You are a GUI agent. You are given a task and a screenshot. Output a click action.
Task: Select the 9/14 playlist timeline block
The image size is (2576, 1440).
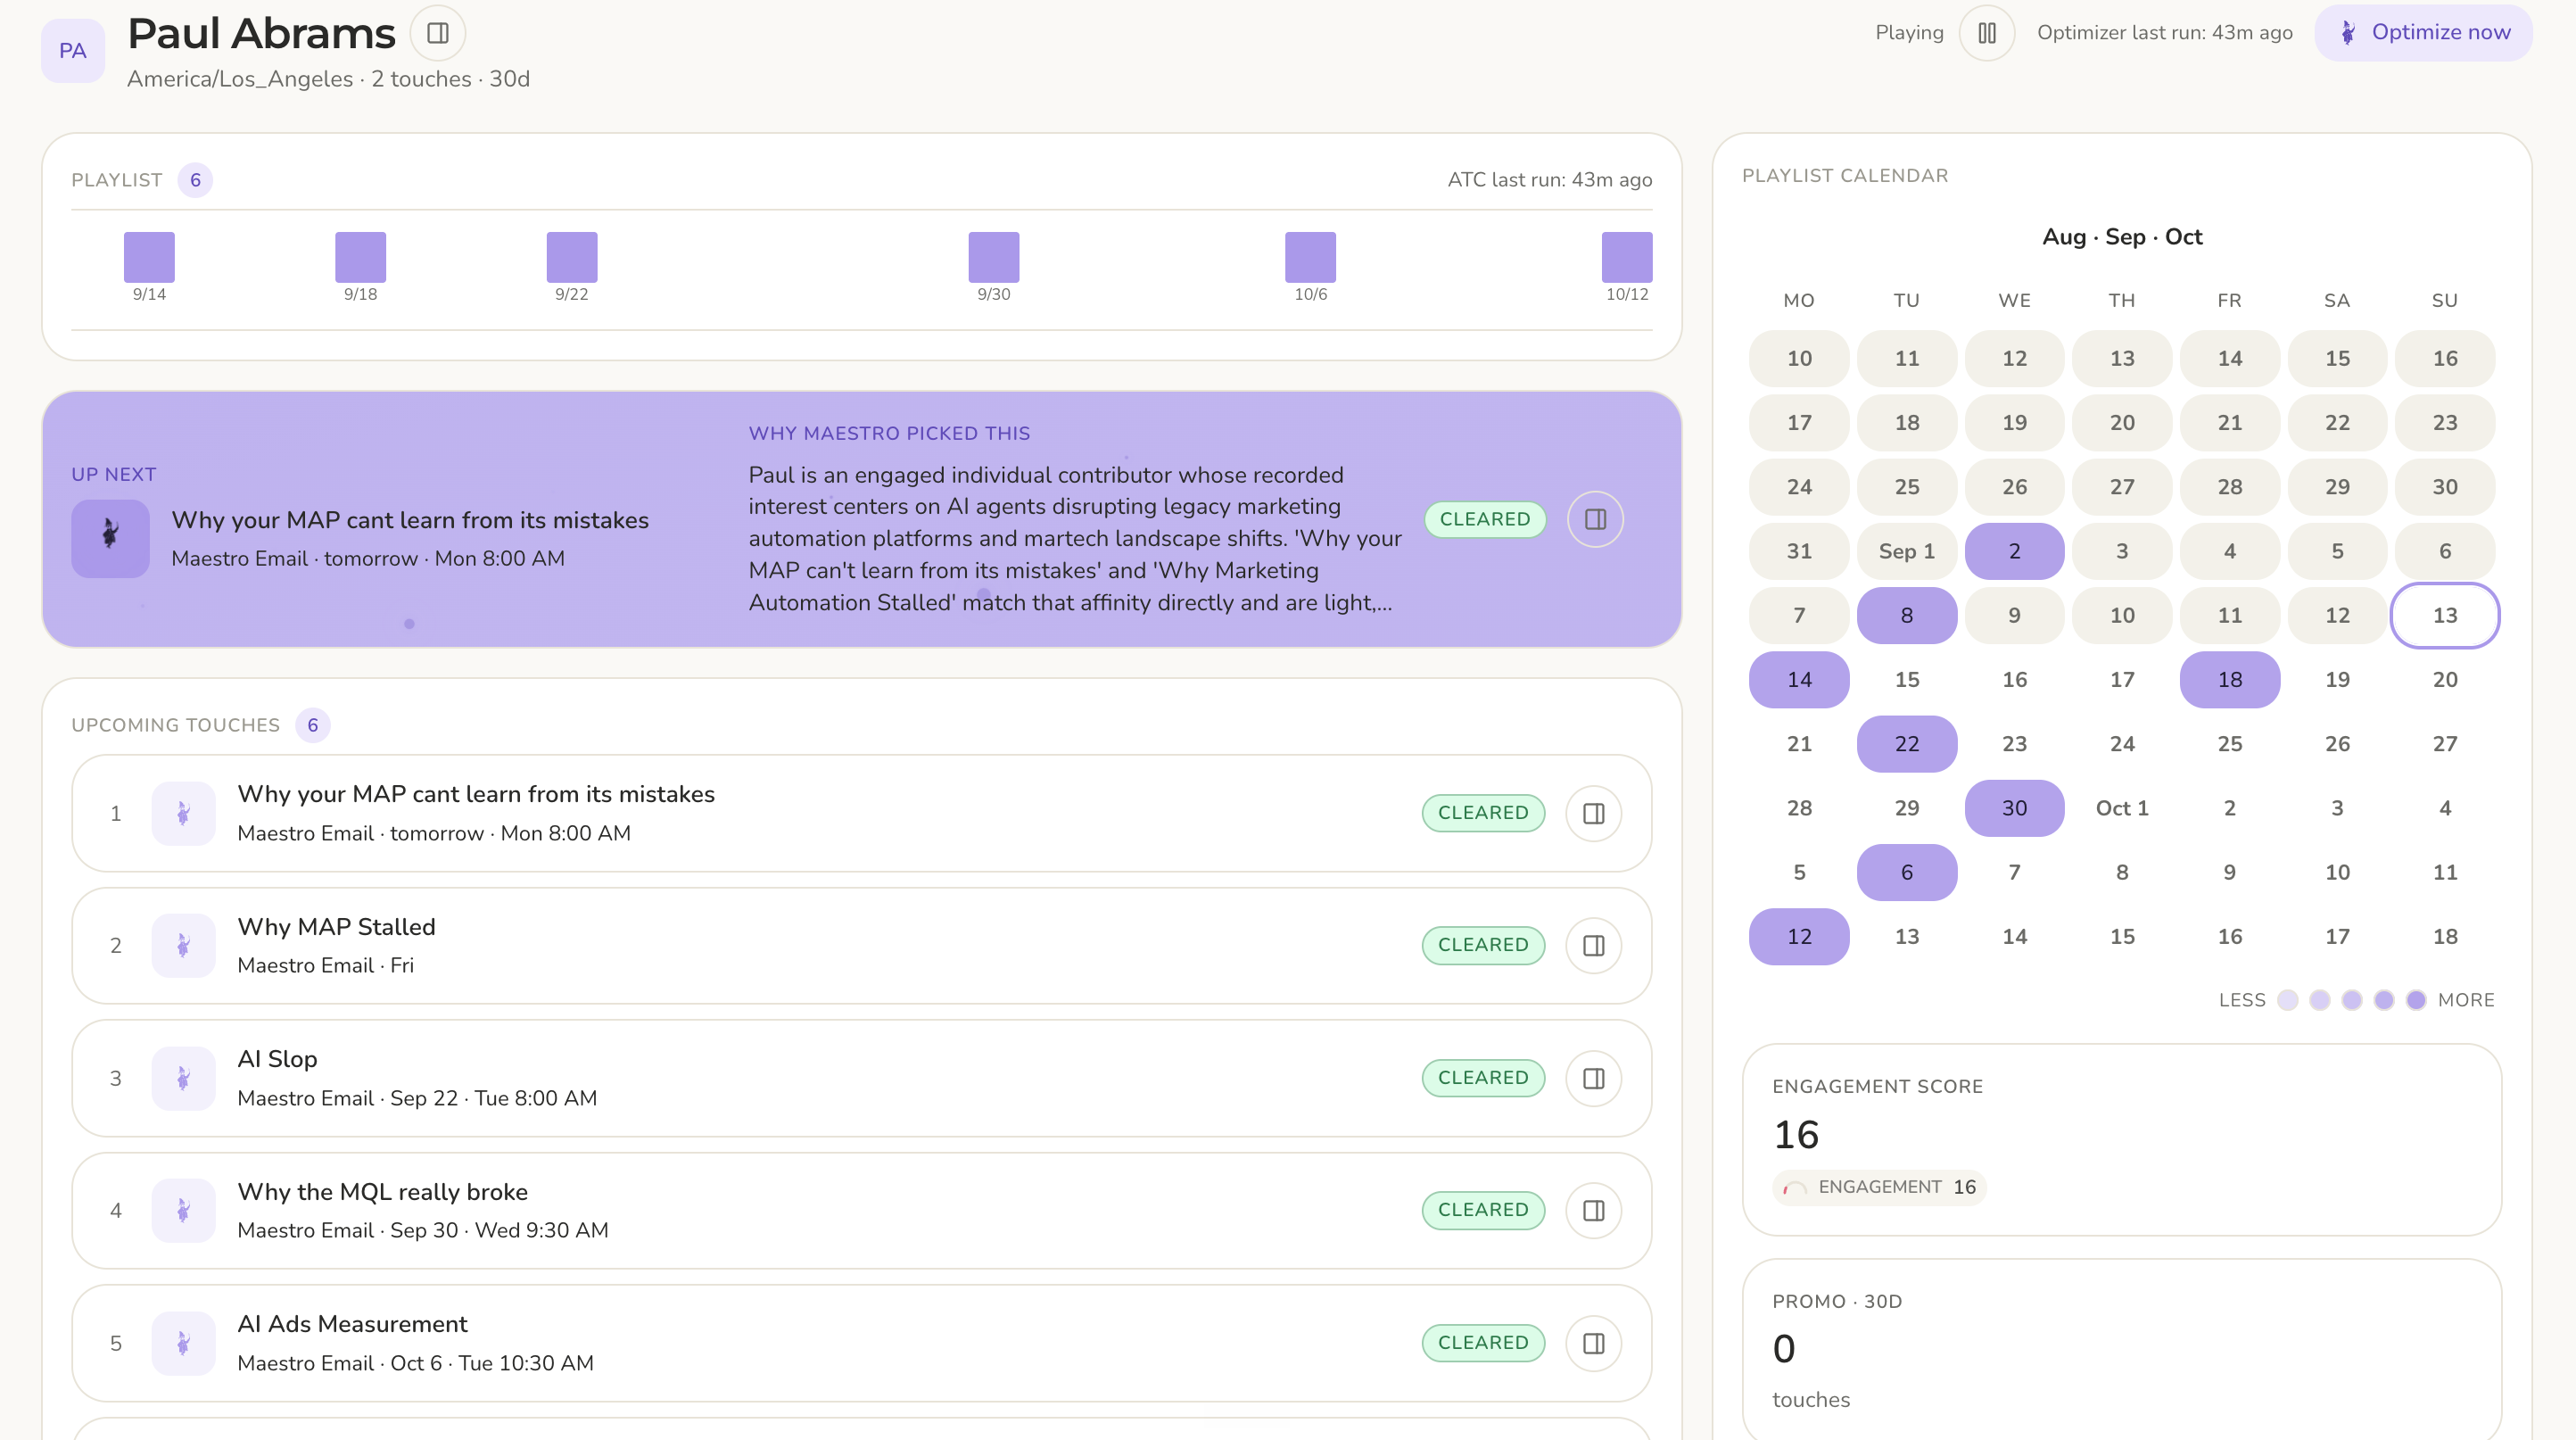149,257
